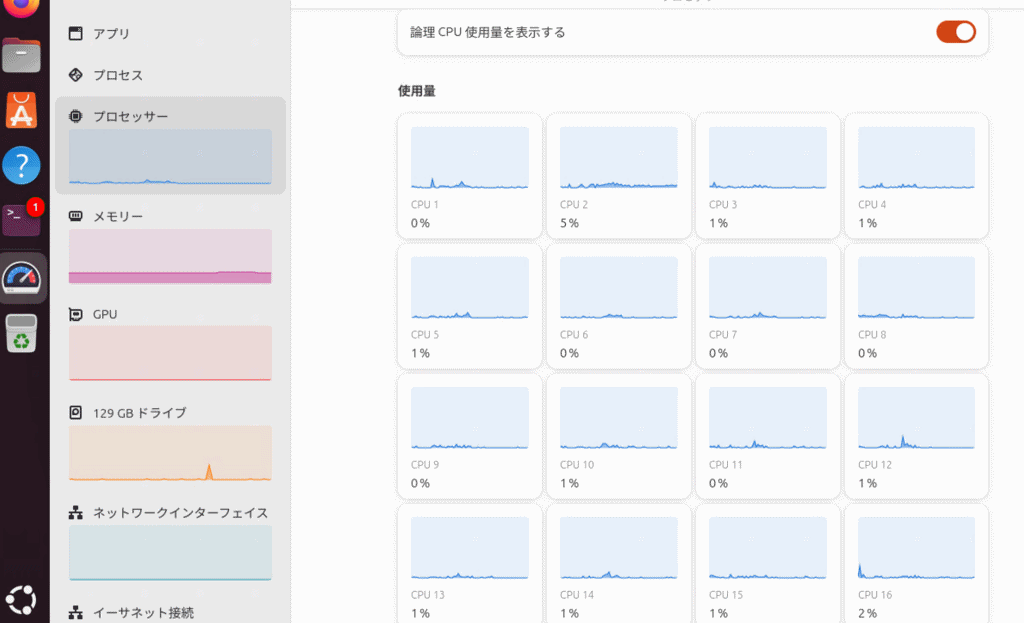Show applications with the Ubuntu logo button
This screenshot has height=623, width=1024.
tap(22, 600)
